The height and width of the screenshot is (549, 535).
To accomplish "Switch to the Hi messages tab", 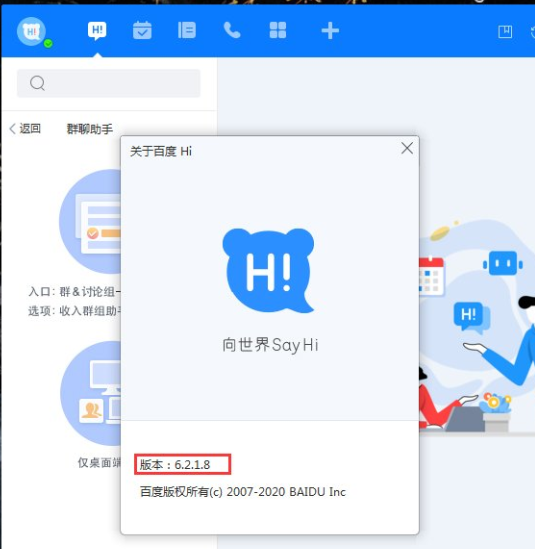I will [97, 31].
